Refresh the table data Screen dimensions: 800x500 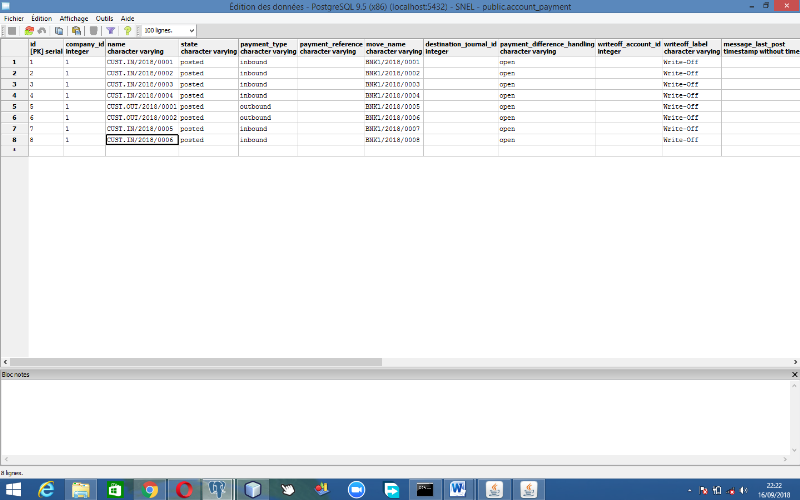coord(29,31)
